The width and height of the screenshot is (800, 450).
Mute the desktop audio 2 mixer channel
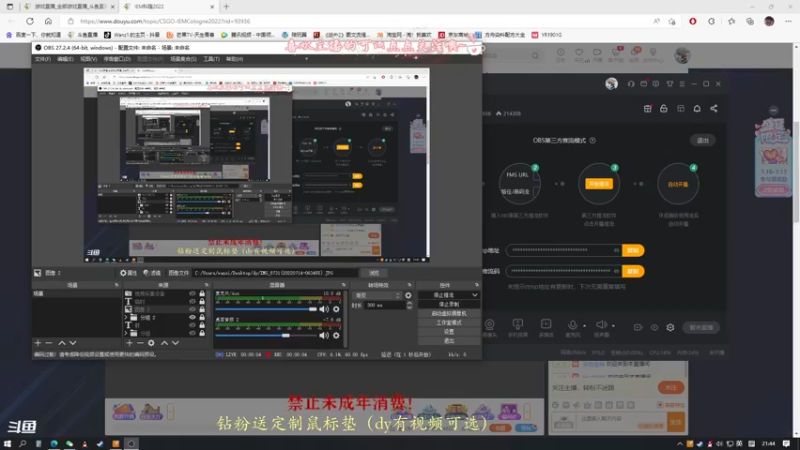click(324, 335)
